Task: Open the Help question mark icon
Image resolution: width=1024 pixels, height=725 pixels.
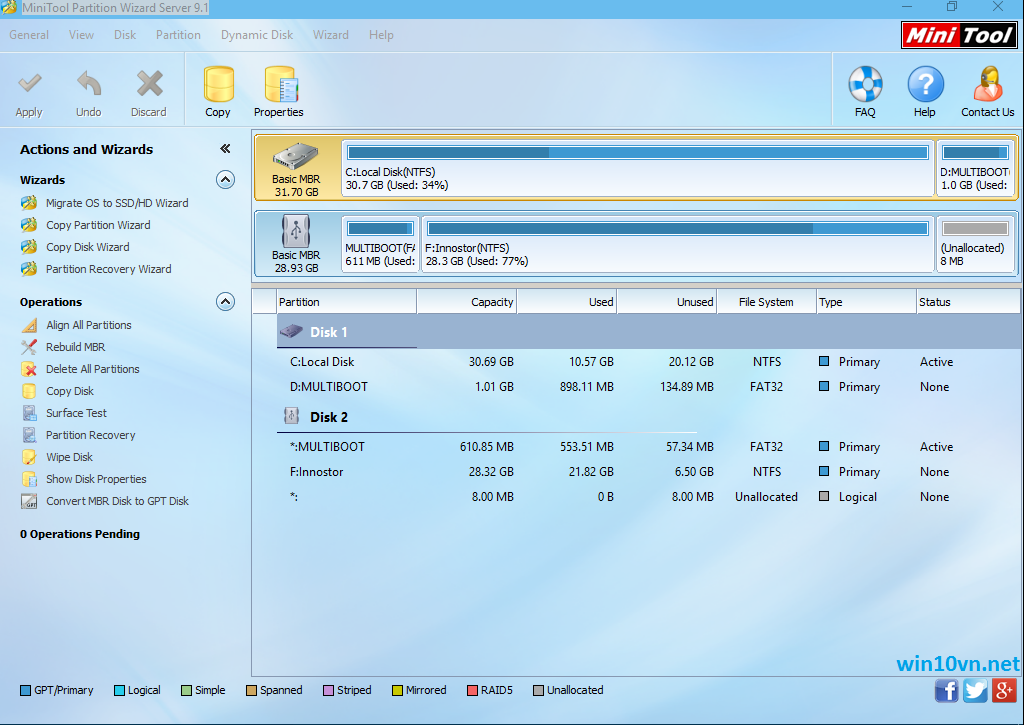Action: (925, 84)
